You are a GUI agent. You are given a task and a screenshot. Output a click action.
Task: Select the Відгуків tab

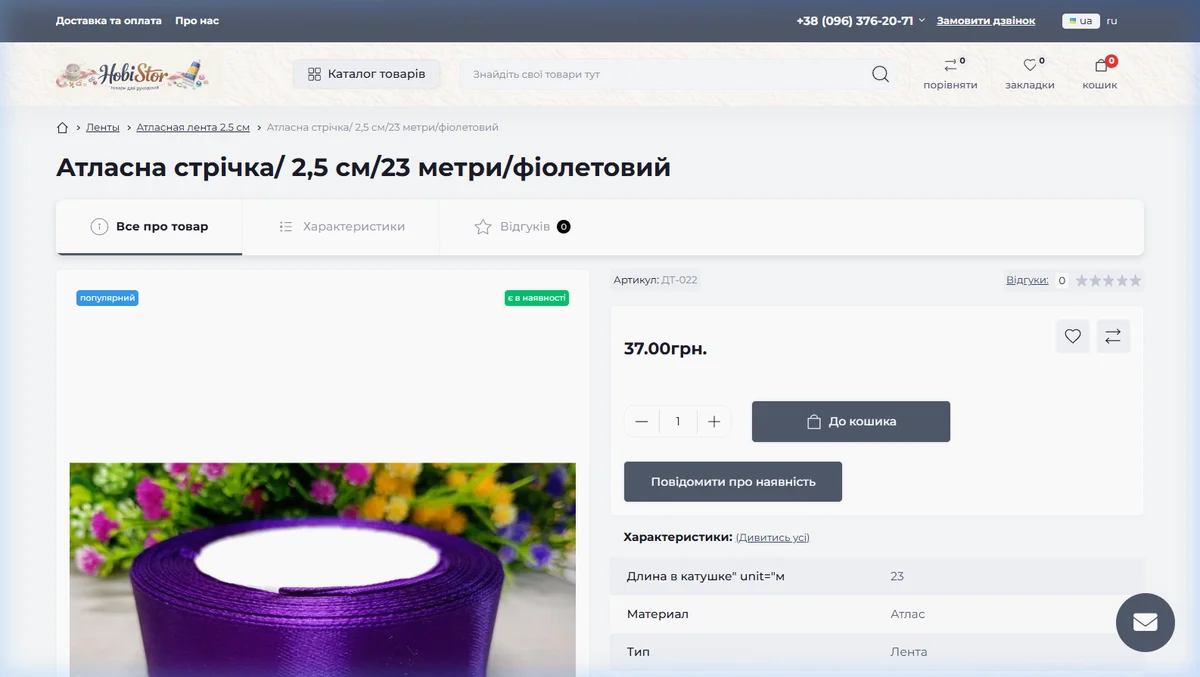(x=522, y=227)
